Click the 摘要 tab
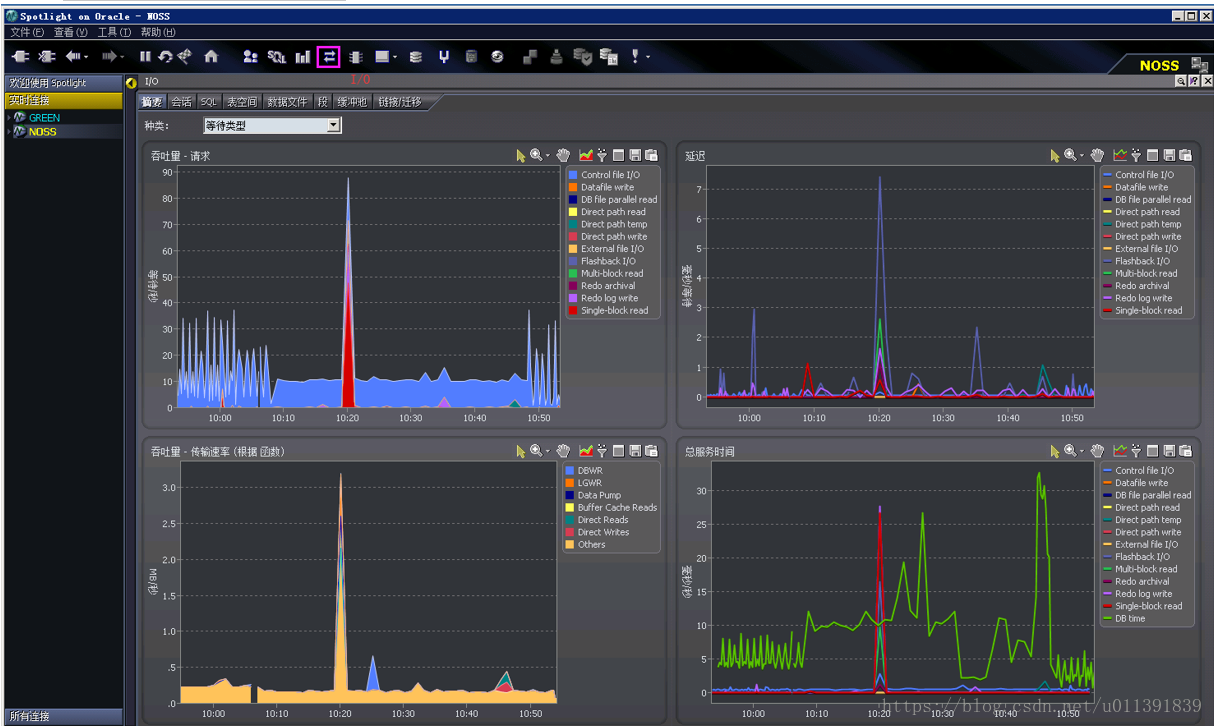This screenshot has height=726, width=1214. point(152,102)
